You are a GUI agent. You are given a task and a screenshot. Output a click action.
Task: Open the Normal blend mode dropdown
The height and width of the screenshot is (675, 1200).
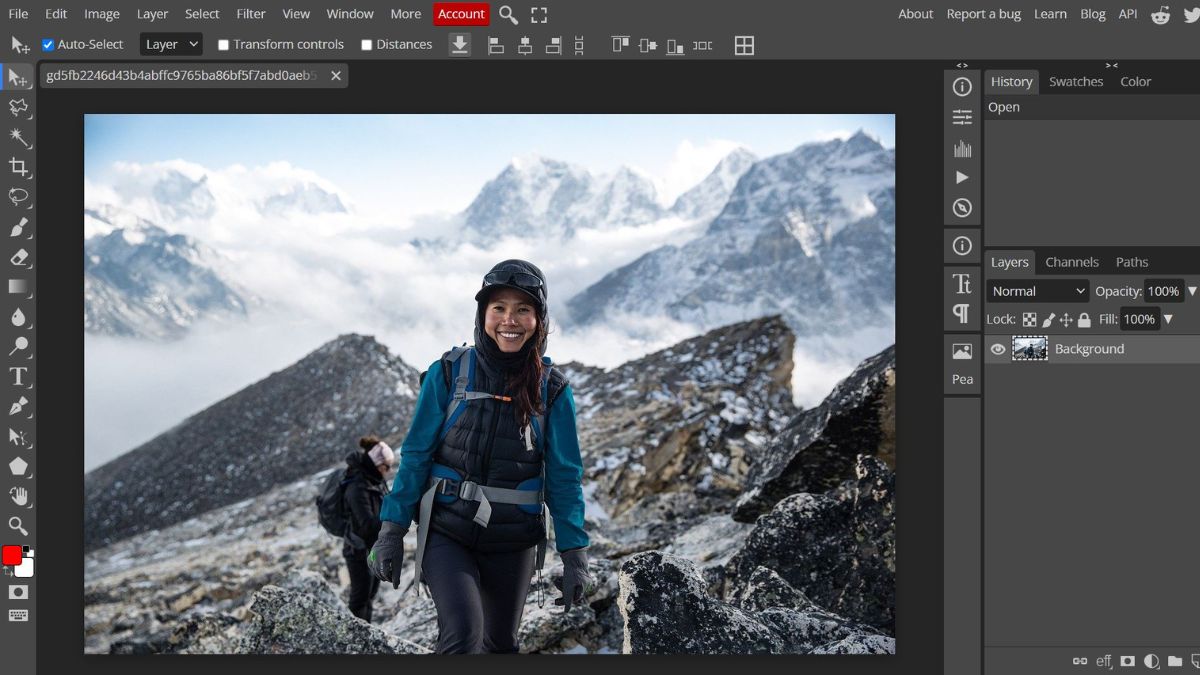[x=1037, y=291]
